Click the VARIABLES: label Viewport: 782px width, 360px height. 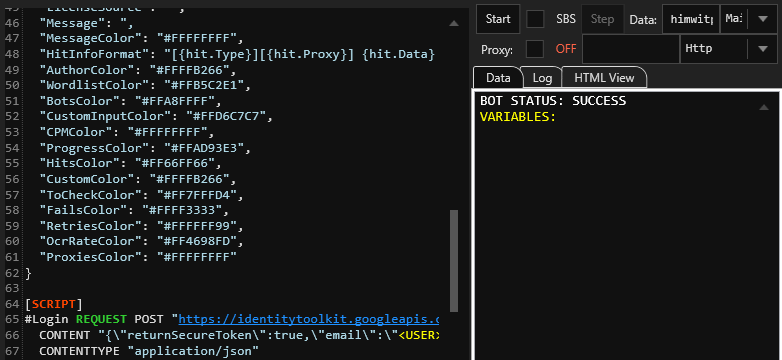[x=518, y=117]
